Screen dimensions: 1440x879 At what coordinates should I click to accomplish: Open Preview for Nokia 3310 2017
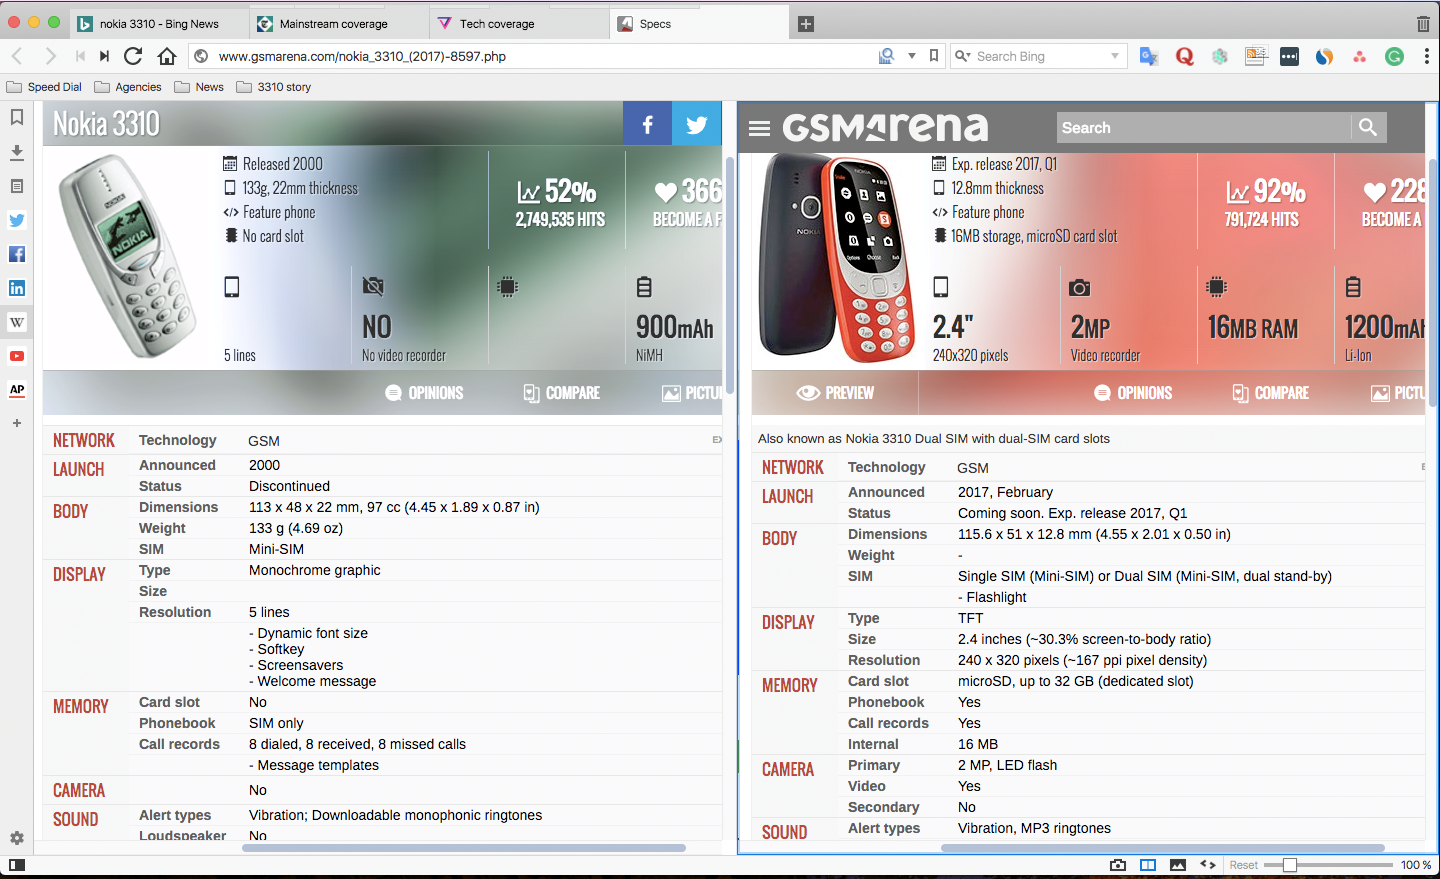[x=835, y=393]
